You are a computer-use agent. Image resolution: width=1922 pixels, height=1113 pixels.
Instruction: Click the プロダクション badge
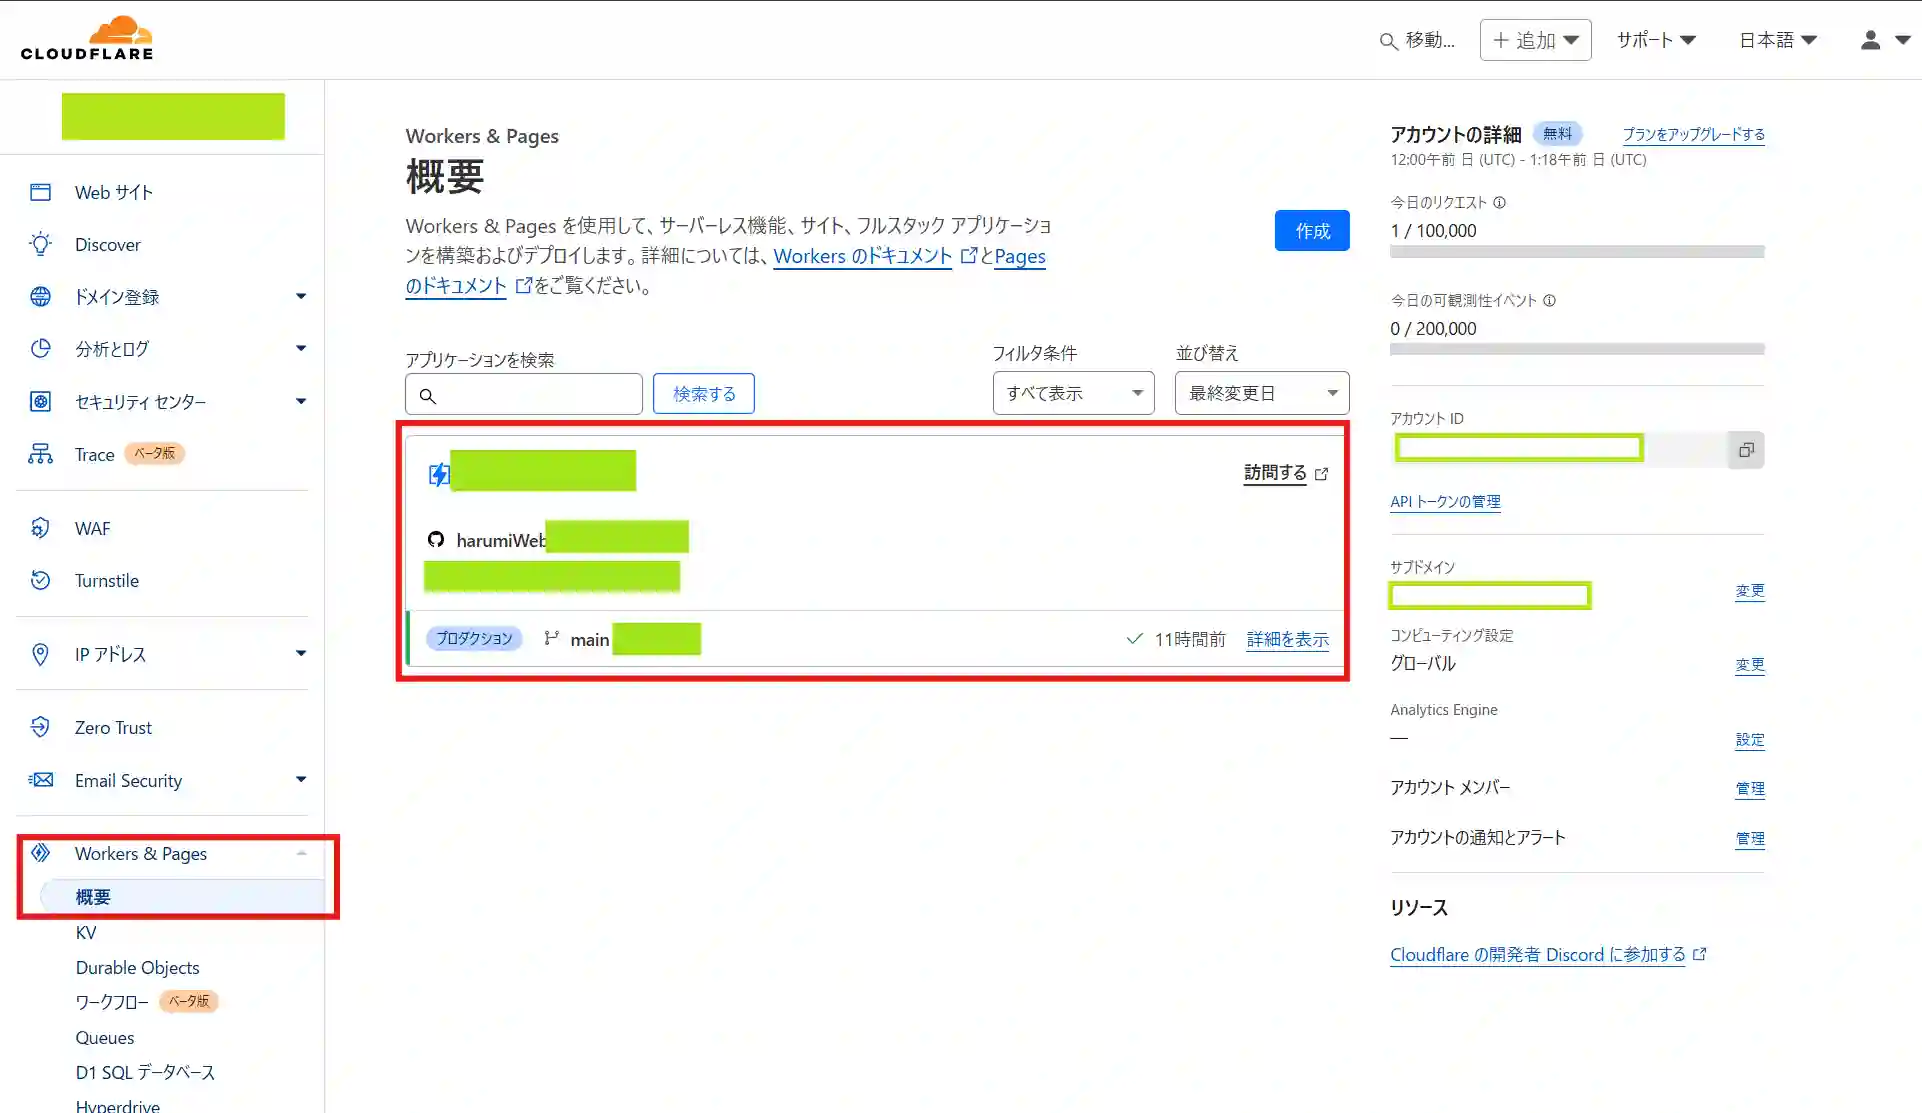point(474,638)
